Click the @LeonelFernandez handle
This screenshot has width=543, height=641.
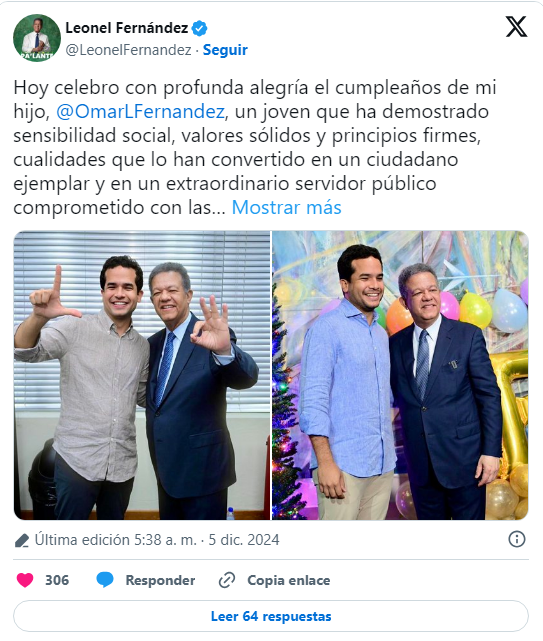[x=128, y=50]
